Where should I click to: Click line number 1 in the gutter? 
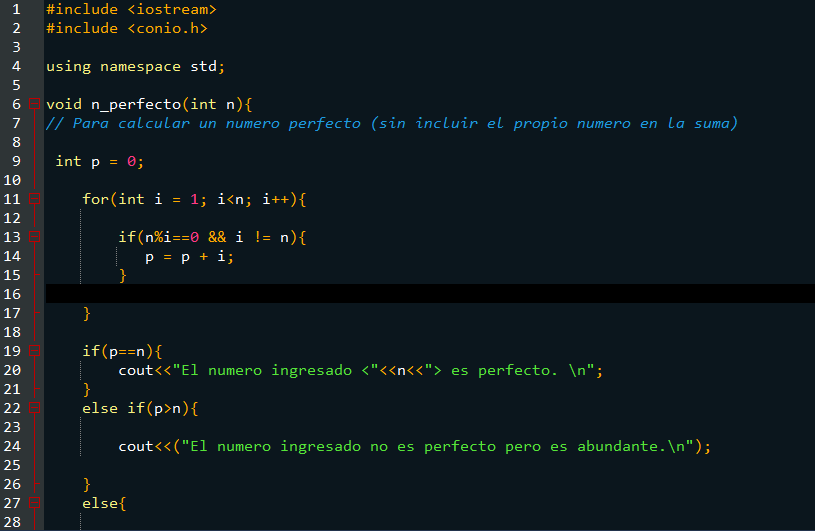click(x=16, y=9)
